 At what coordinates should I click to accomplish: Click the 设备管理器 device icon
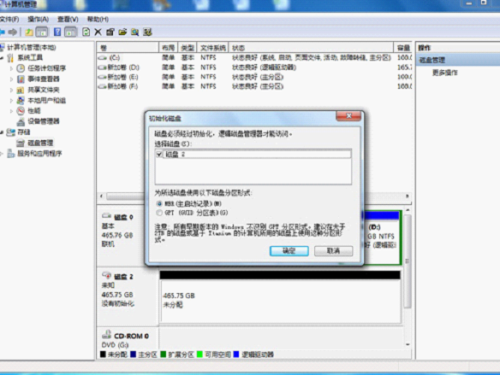pyautogui.click(x=21, y=121)
